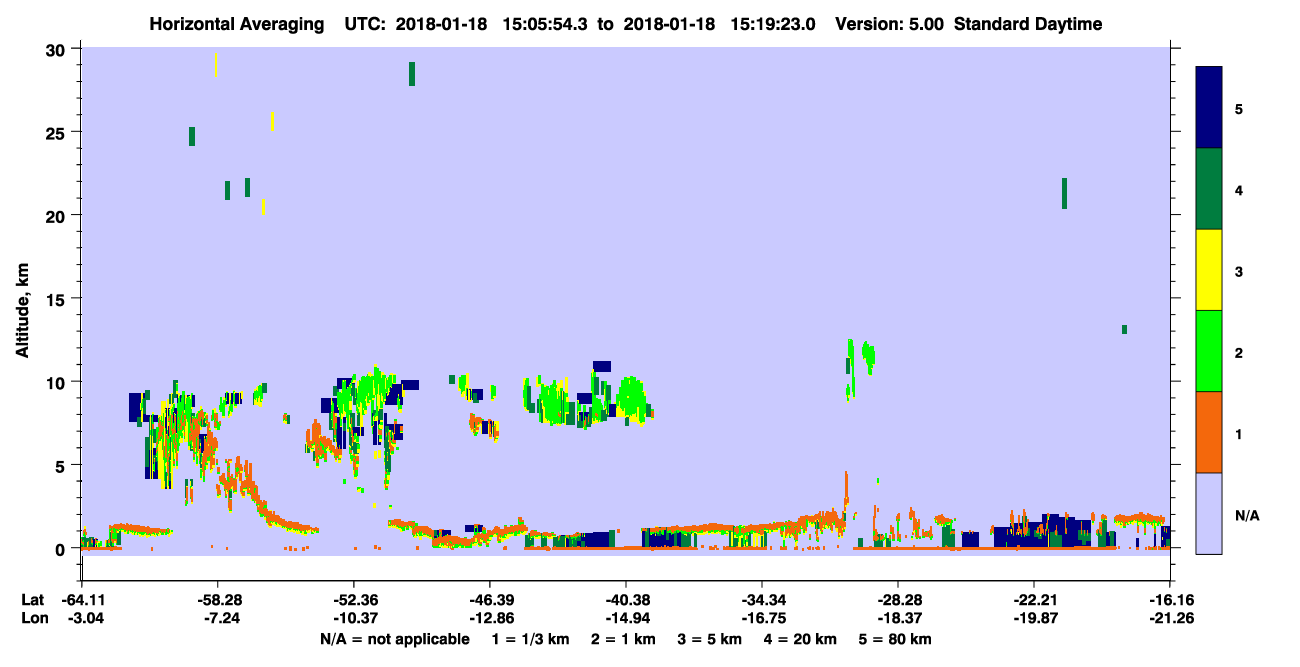Click the 'Lat' row label

[x=32, y=600]
